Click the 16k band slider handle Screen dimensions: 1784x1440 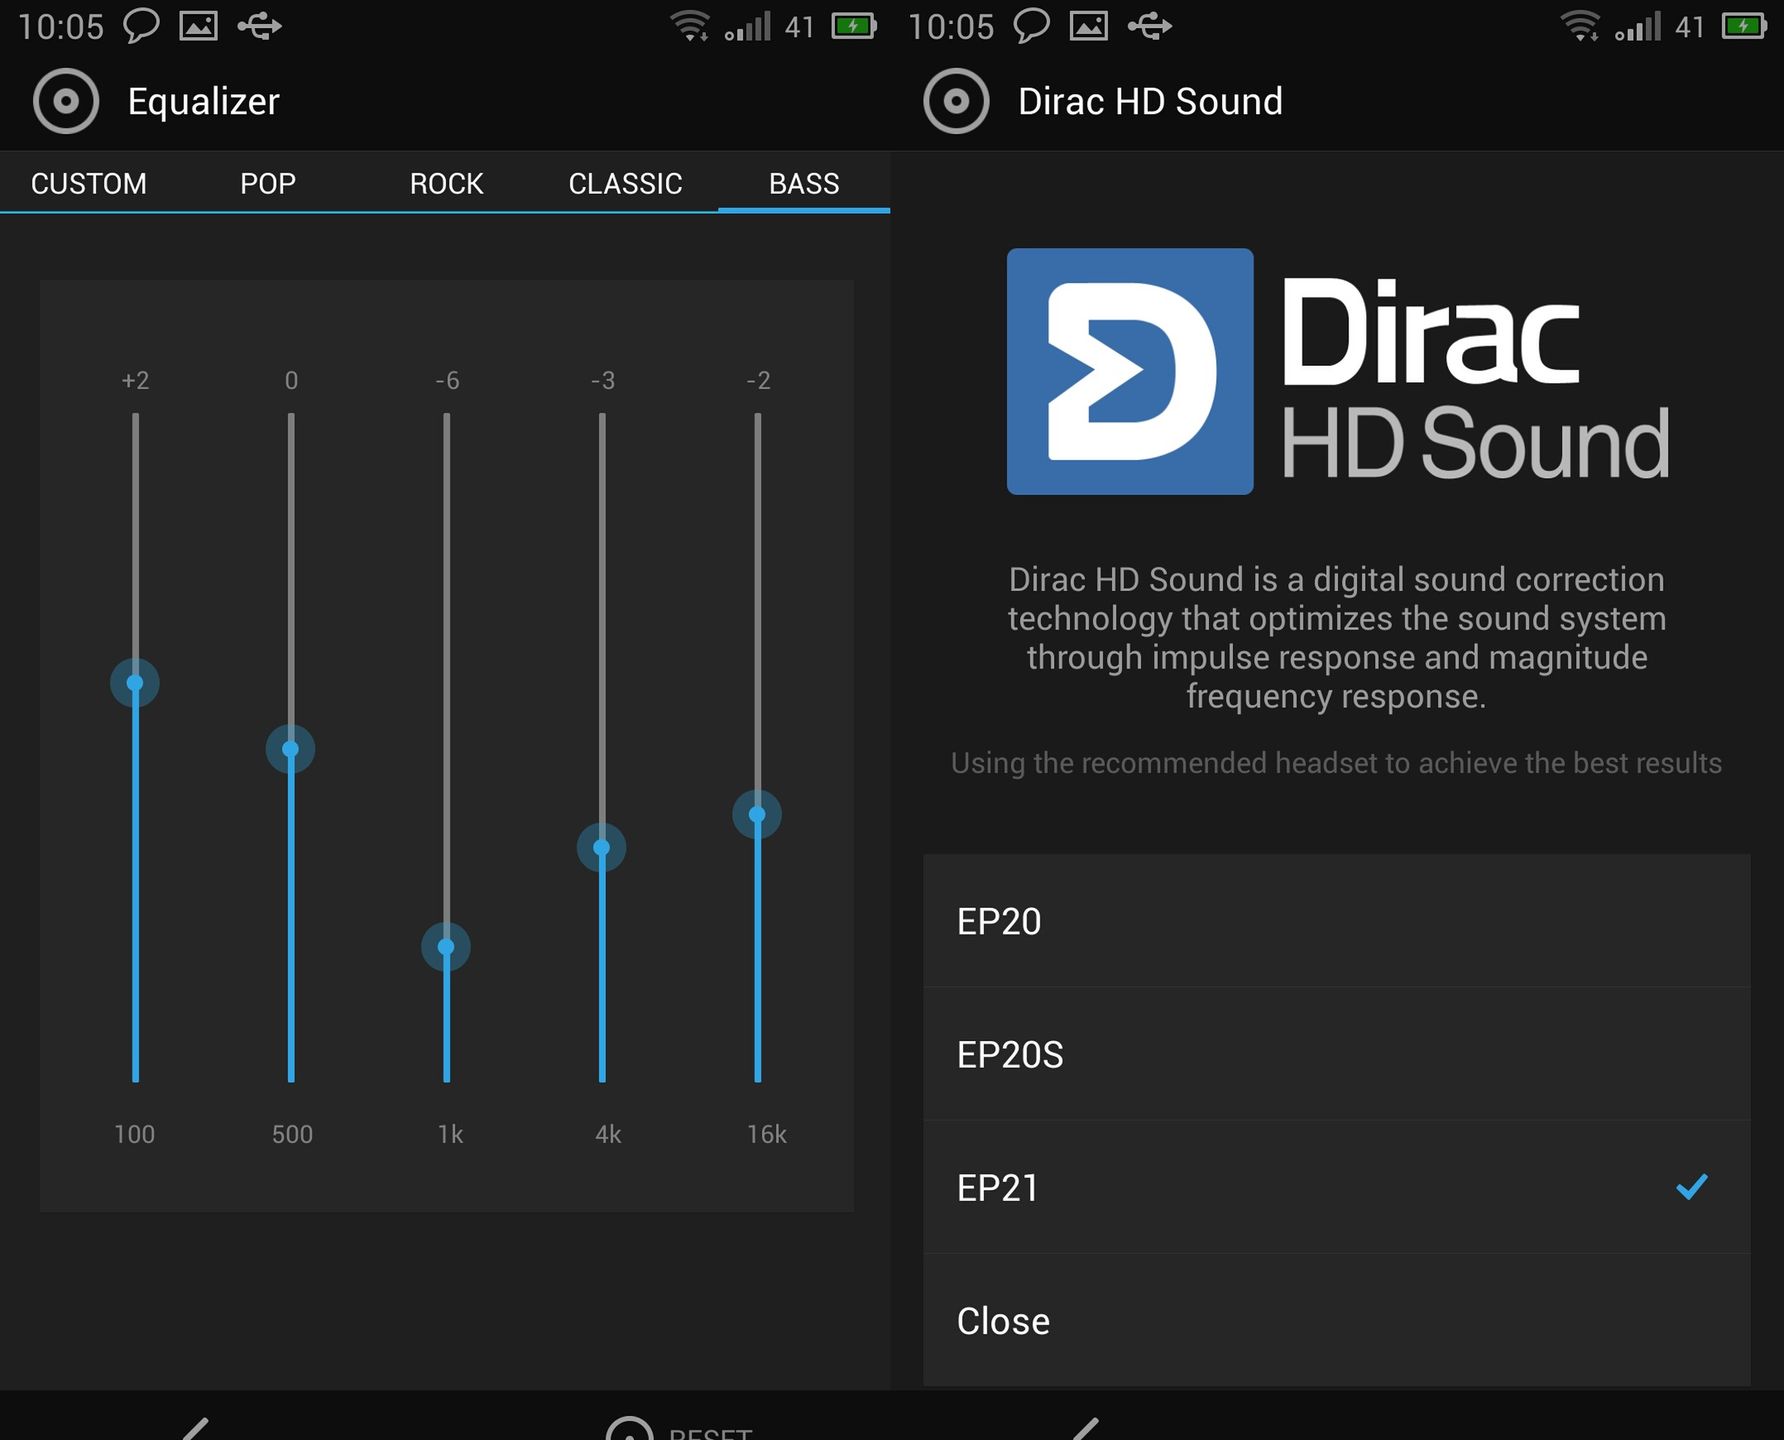[x=757, y=814]
